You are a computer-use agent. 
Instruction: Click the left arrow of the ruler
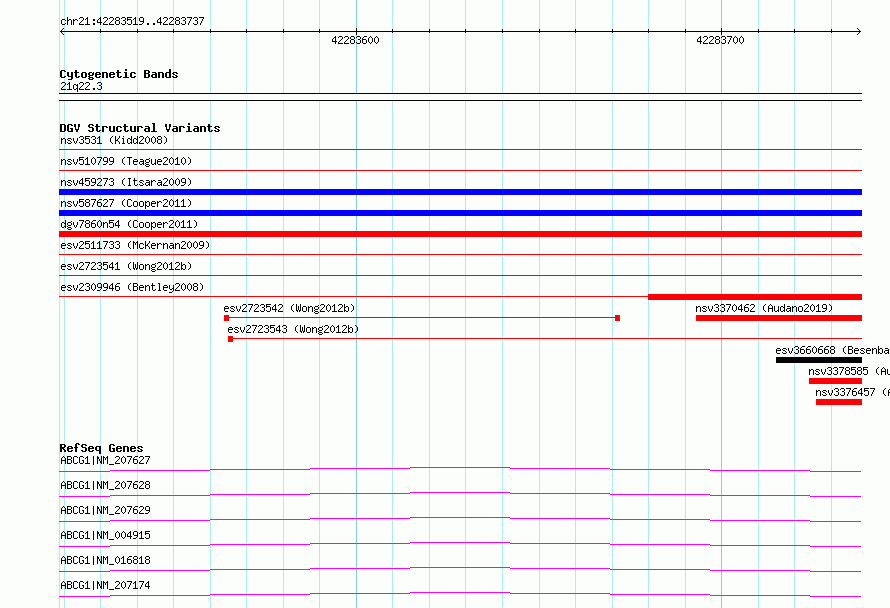point(62,31)
